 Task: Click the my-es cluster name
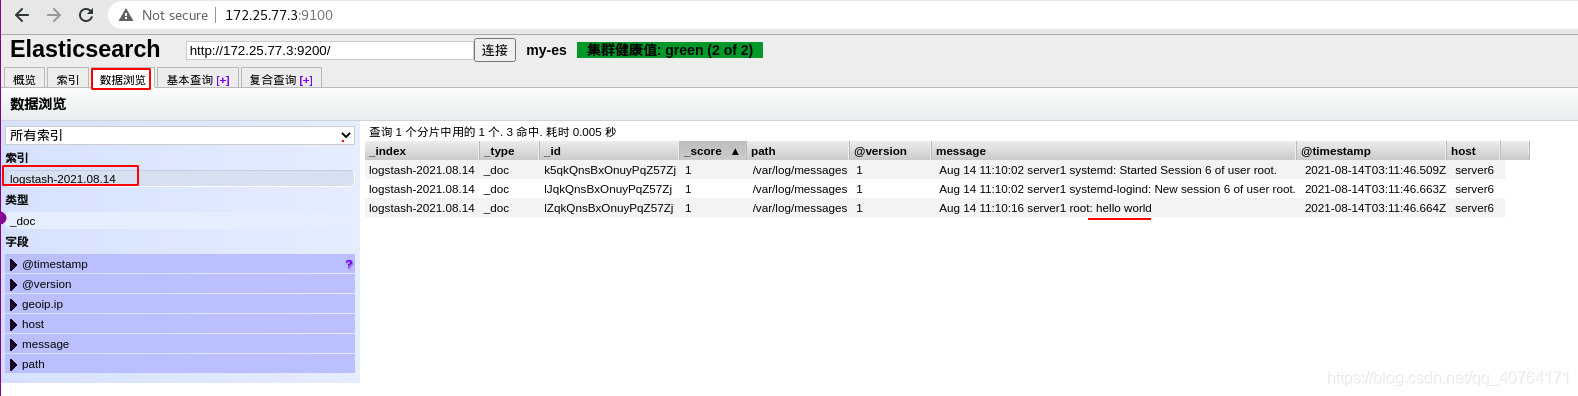pos(546,50)
